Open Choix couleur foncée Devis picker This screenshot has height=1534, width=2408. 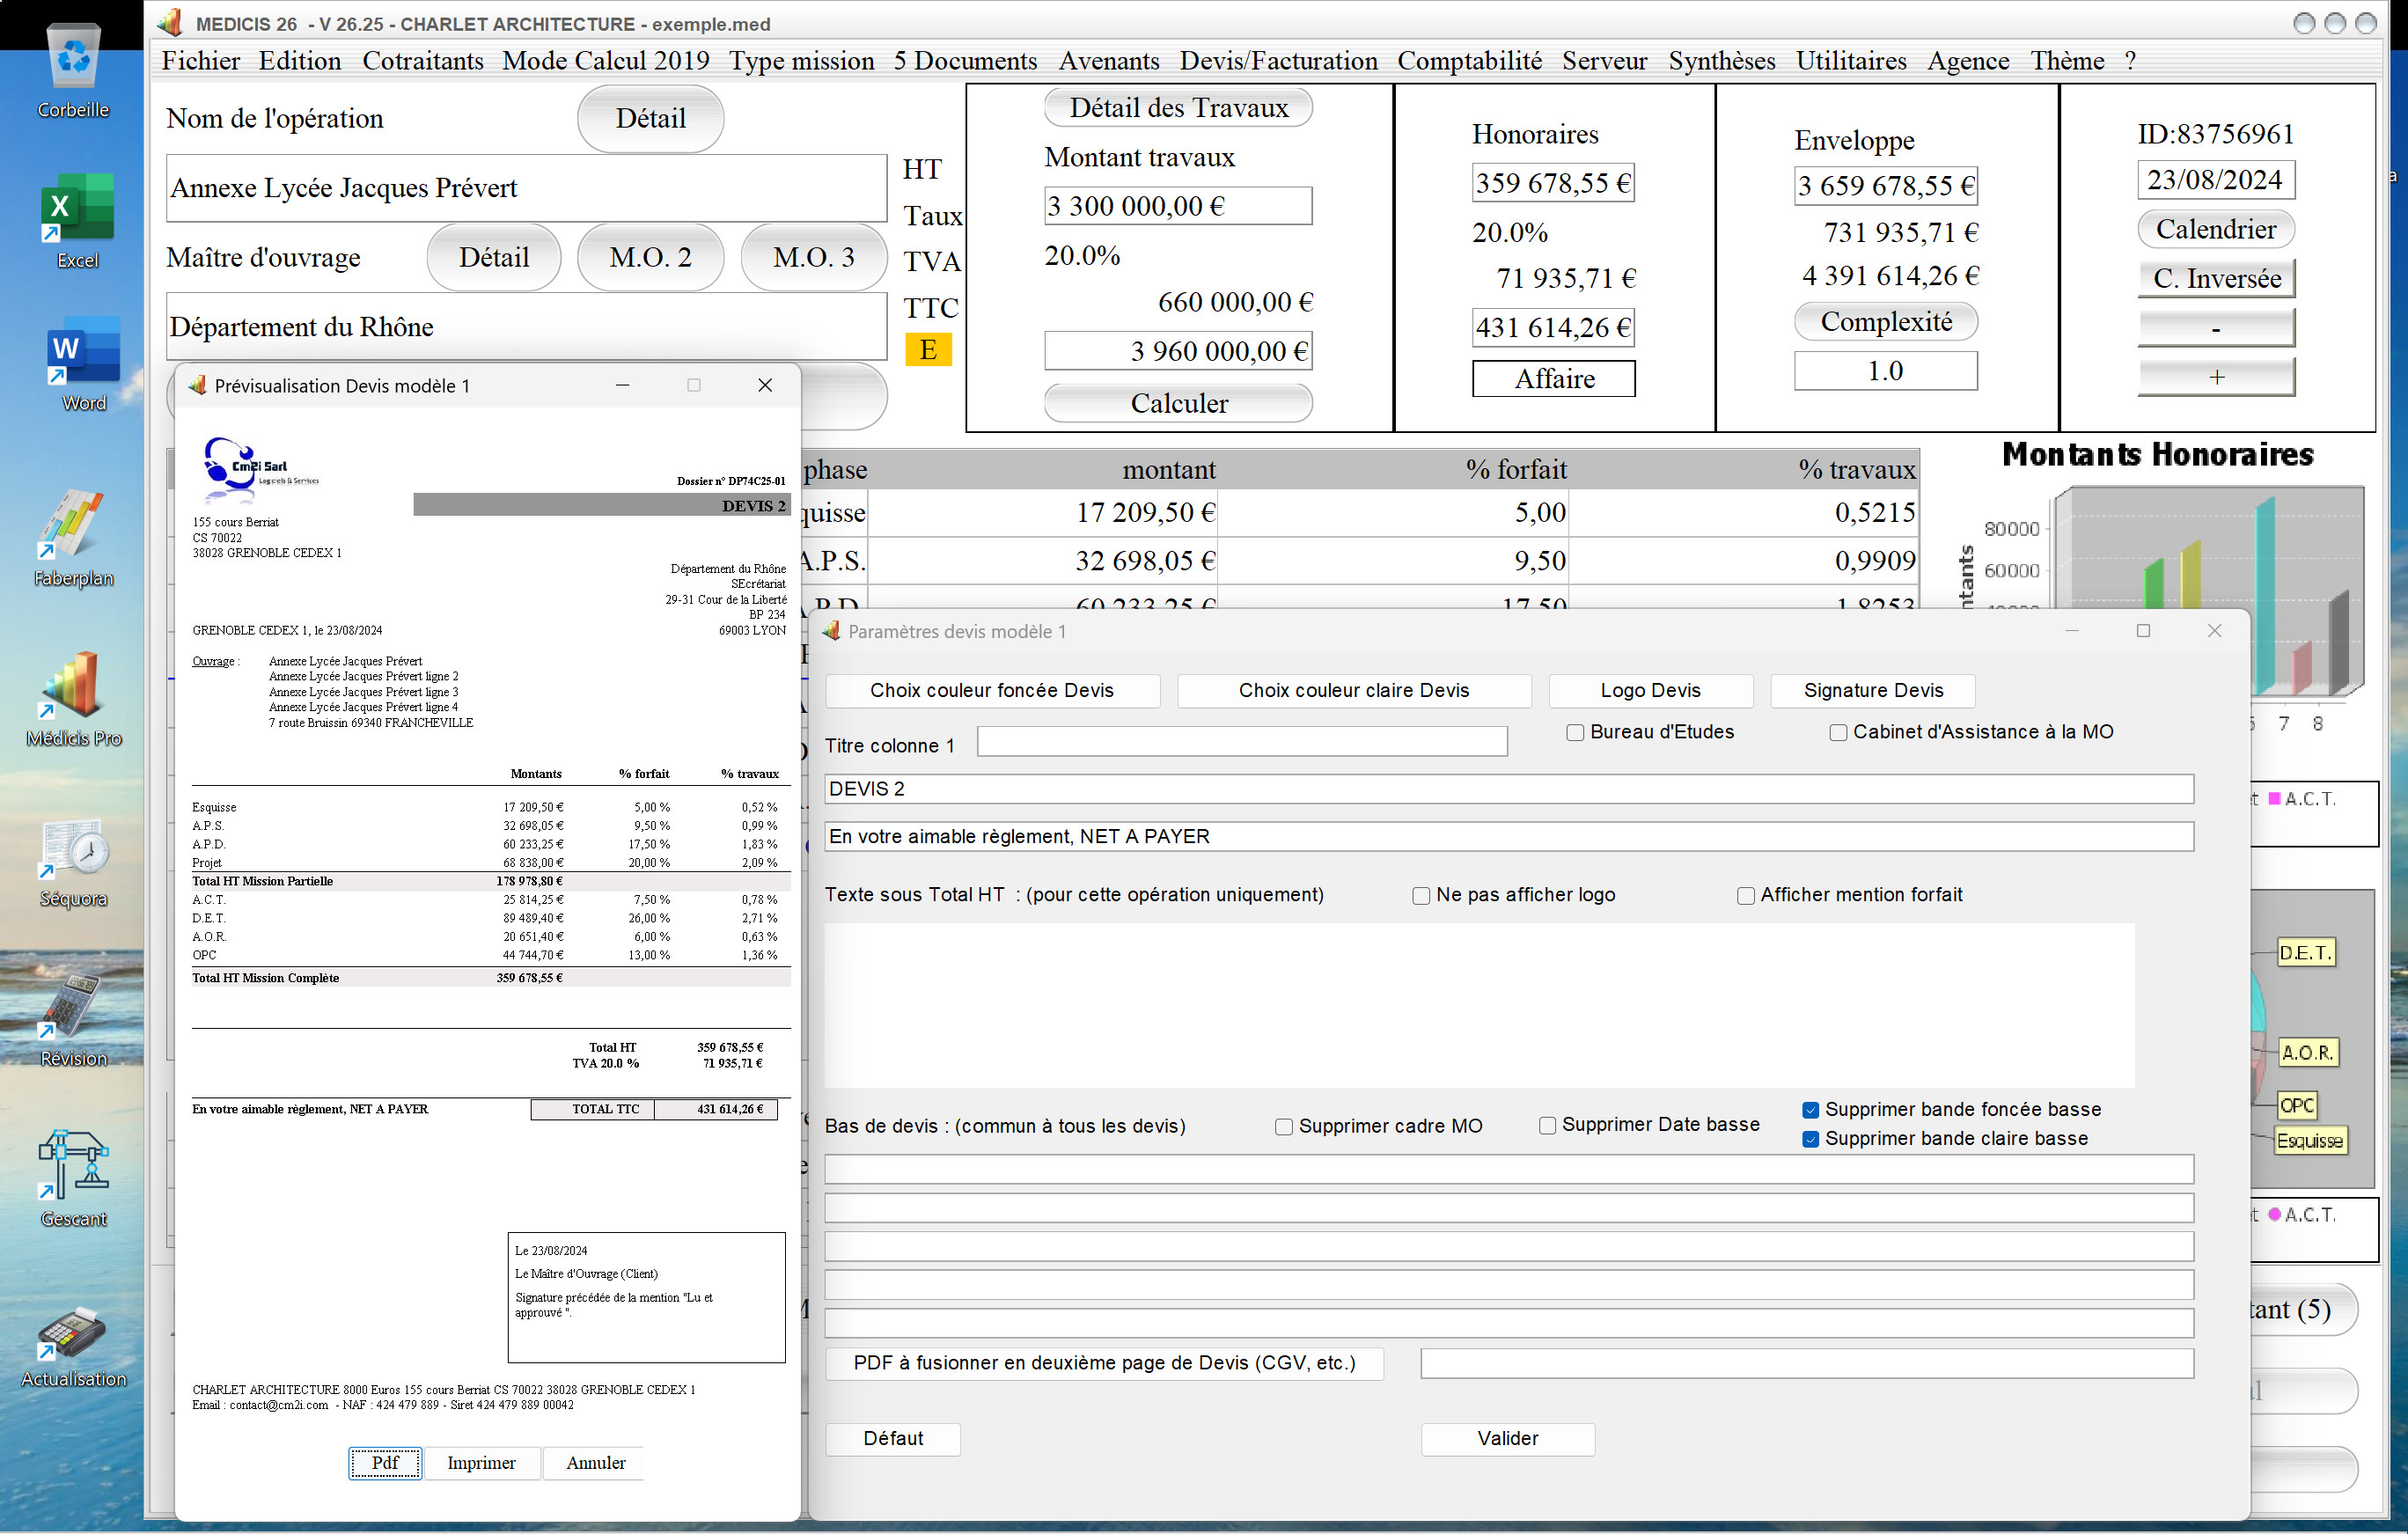point(992,690)
